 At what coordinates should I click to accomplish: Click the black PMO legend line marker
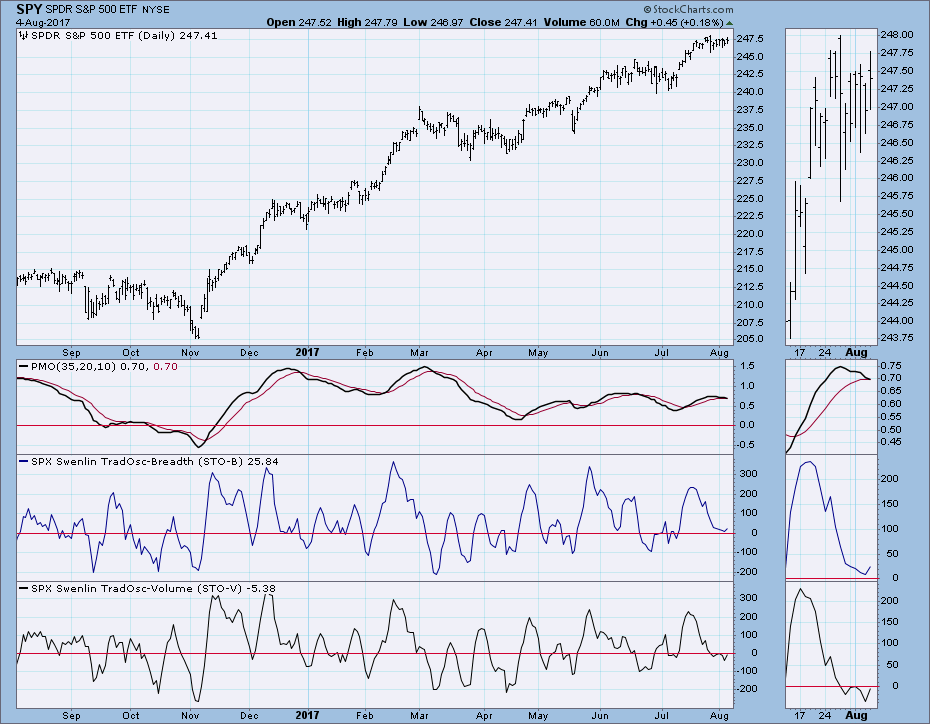click(x=24, y=366)
